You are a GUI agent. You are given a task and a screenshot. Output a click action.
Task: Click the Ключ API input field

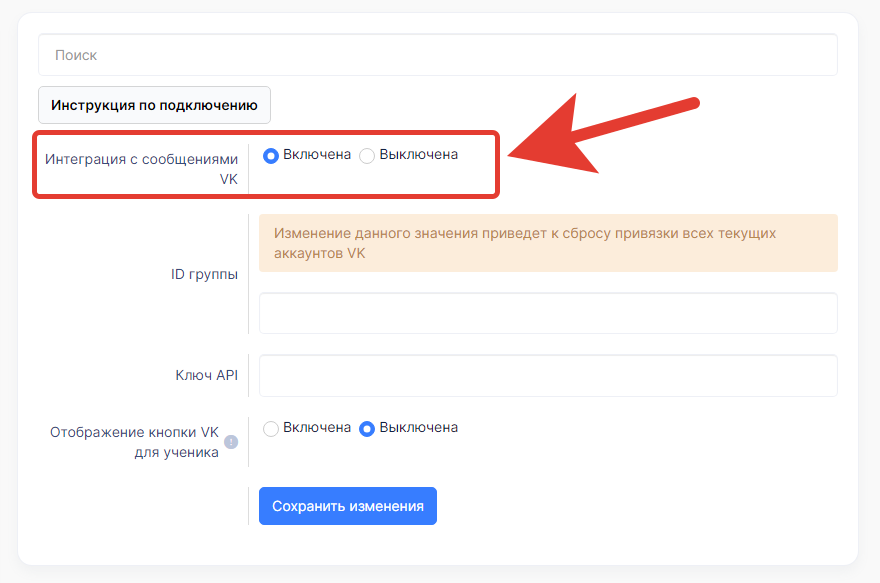pos(547,376)
